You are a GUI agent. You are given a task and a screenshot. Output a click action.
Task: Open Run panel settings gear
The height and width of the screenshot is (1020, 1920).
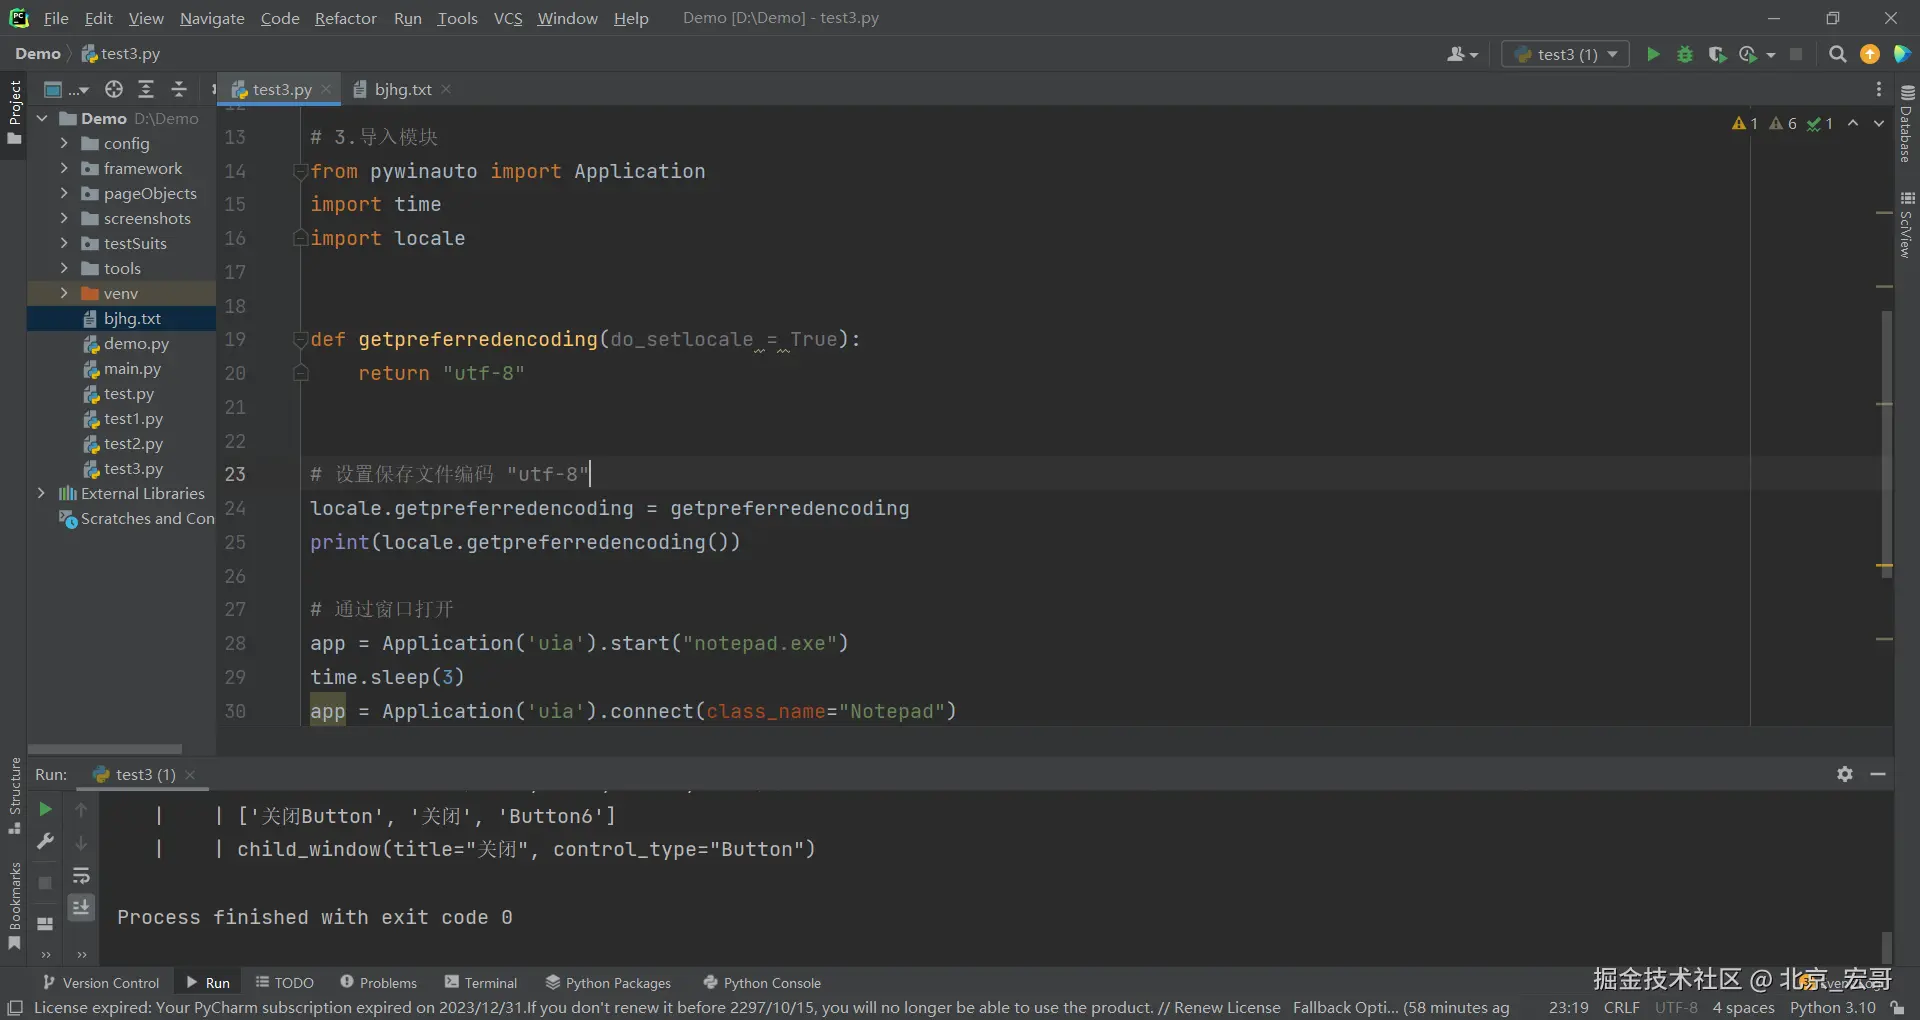tap(1845, 774)
